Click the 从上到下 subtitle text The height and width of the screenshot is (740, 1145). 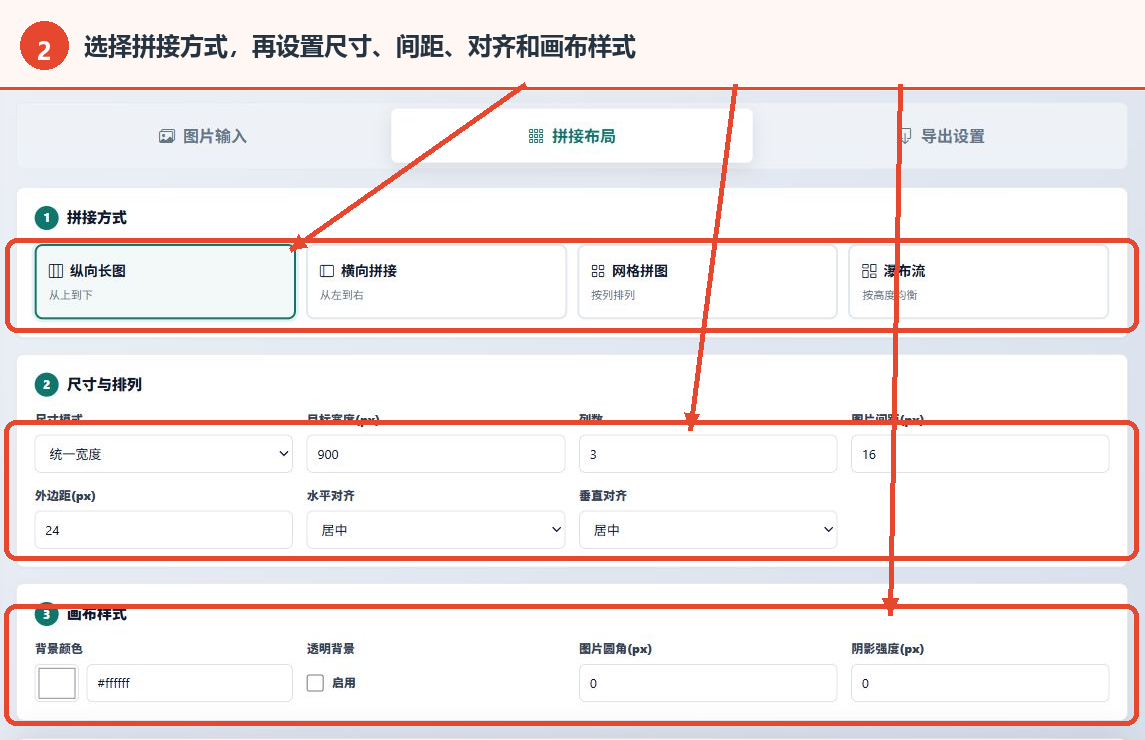tap(71, 295)
